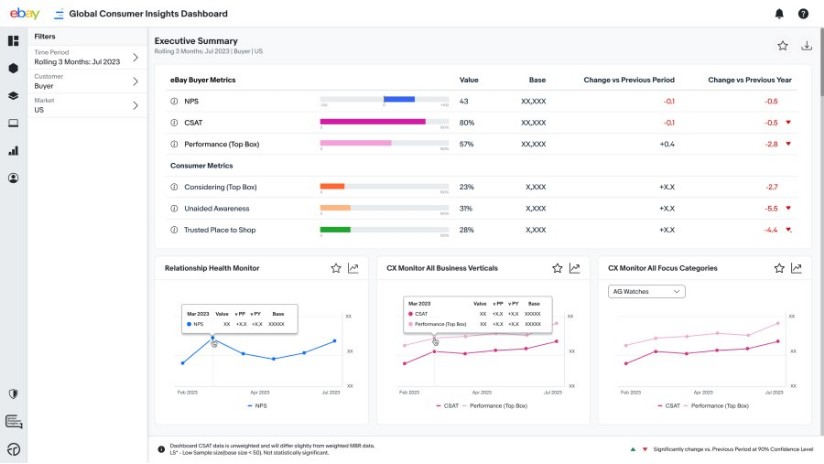
Task: Click the eBay logo
Action: pyautogui.click(x=24, y=13)
